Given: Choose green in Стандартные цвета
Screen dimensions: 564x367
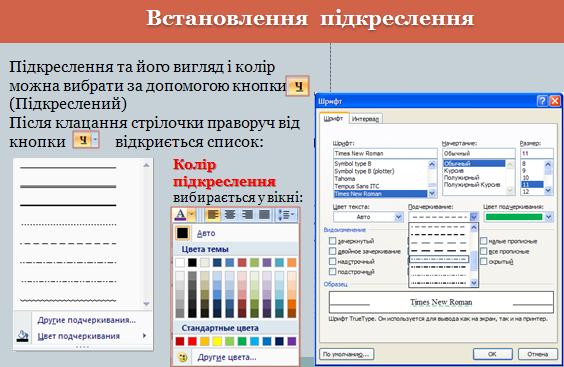Looking at the screenshot, I should tap(242, 341).
